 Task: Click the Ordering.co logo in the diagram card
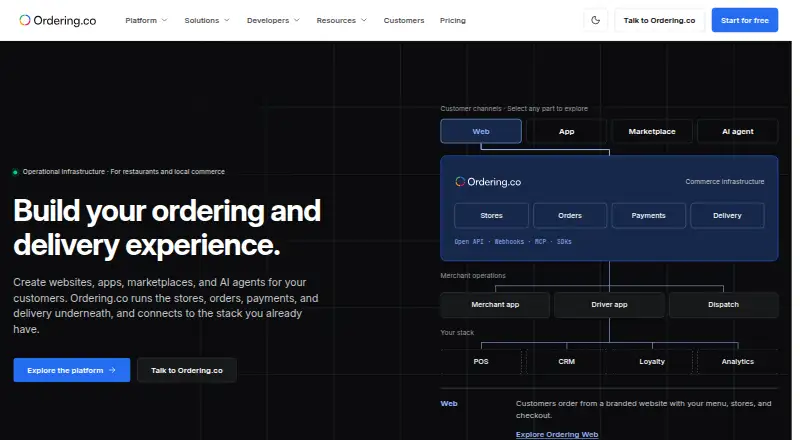pyautogui.click(x=488, y=182)
